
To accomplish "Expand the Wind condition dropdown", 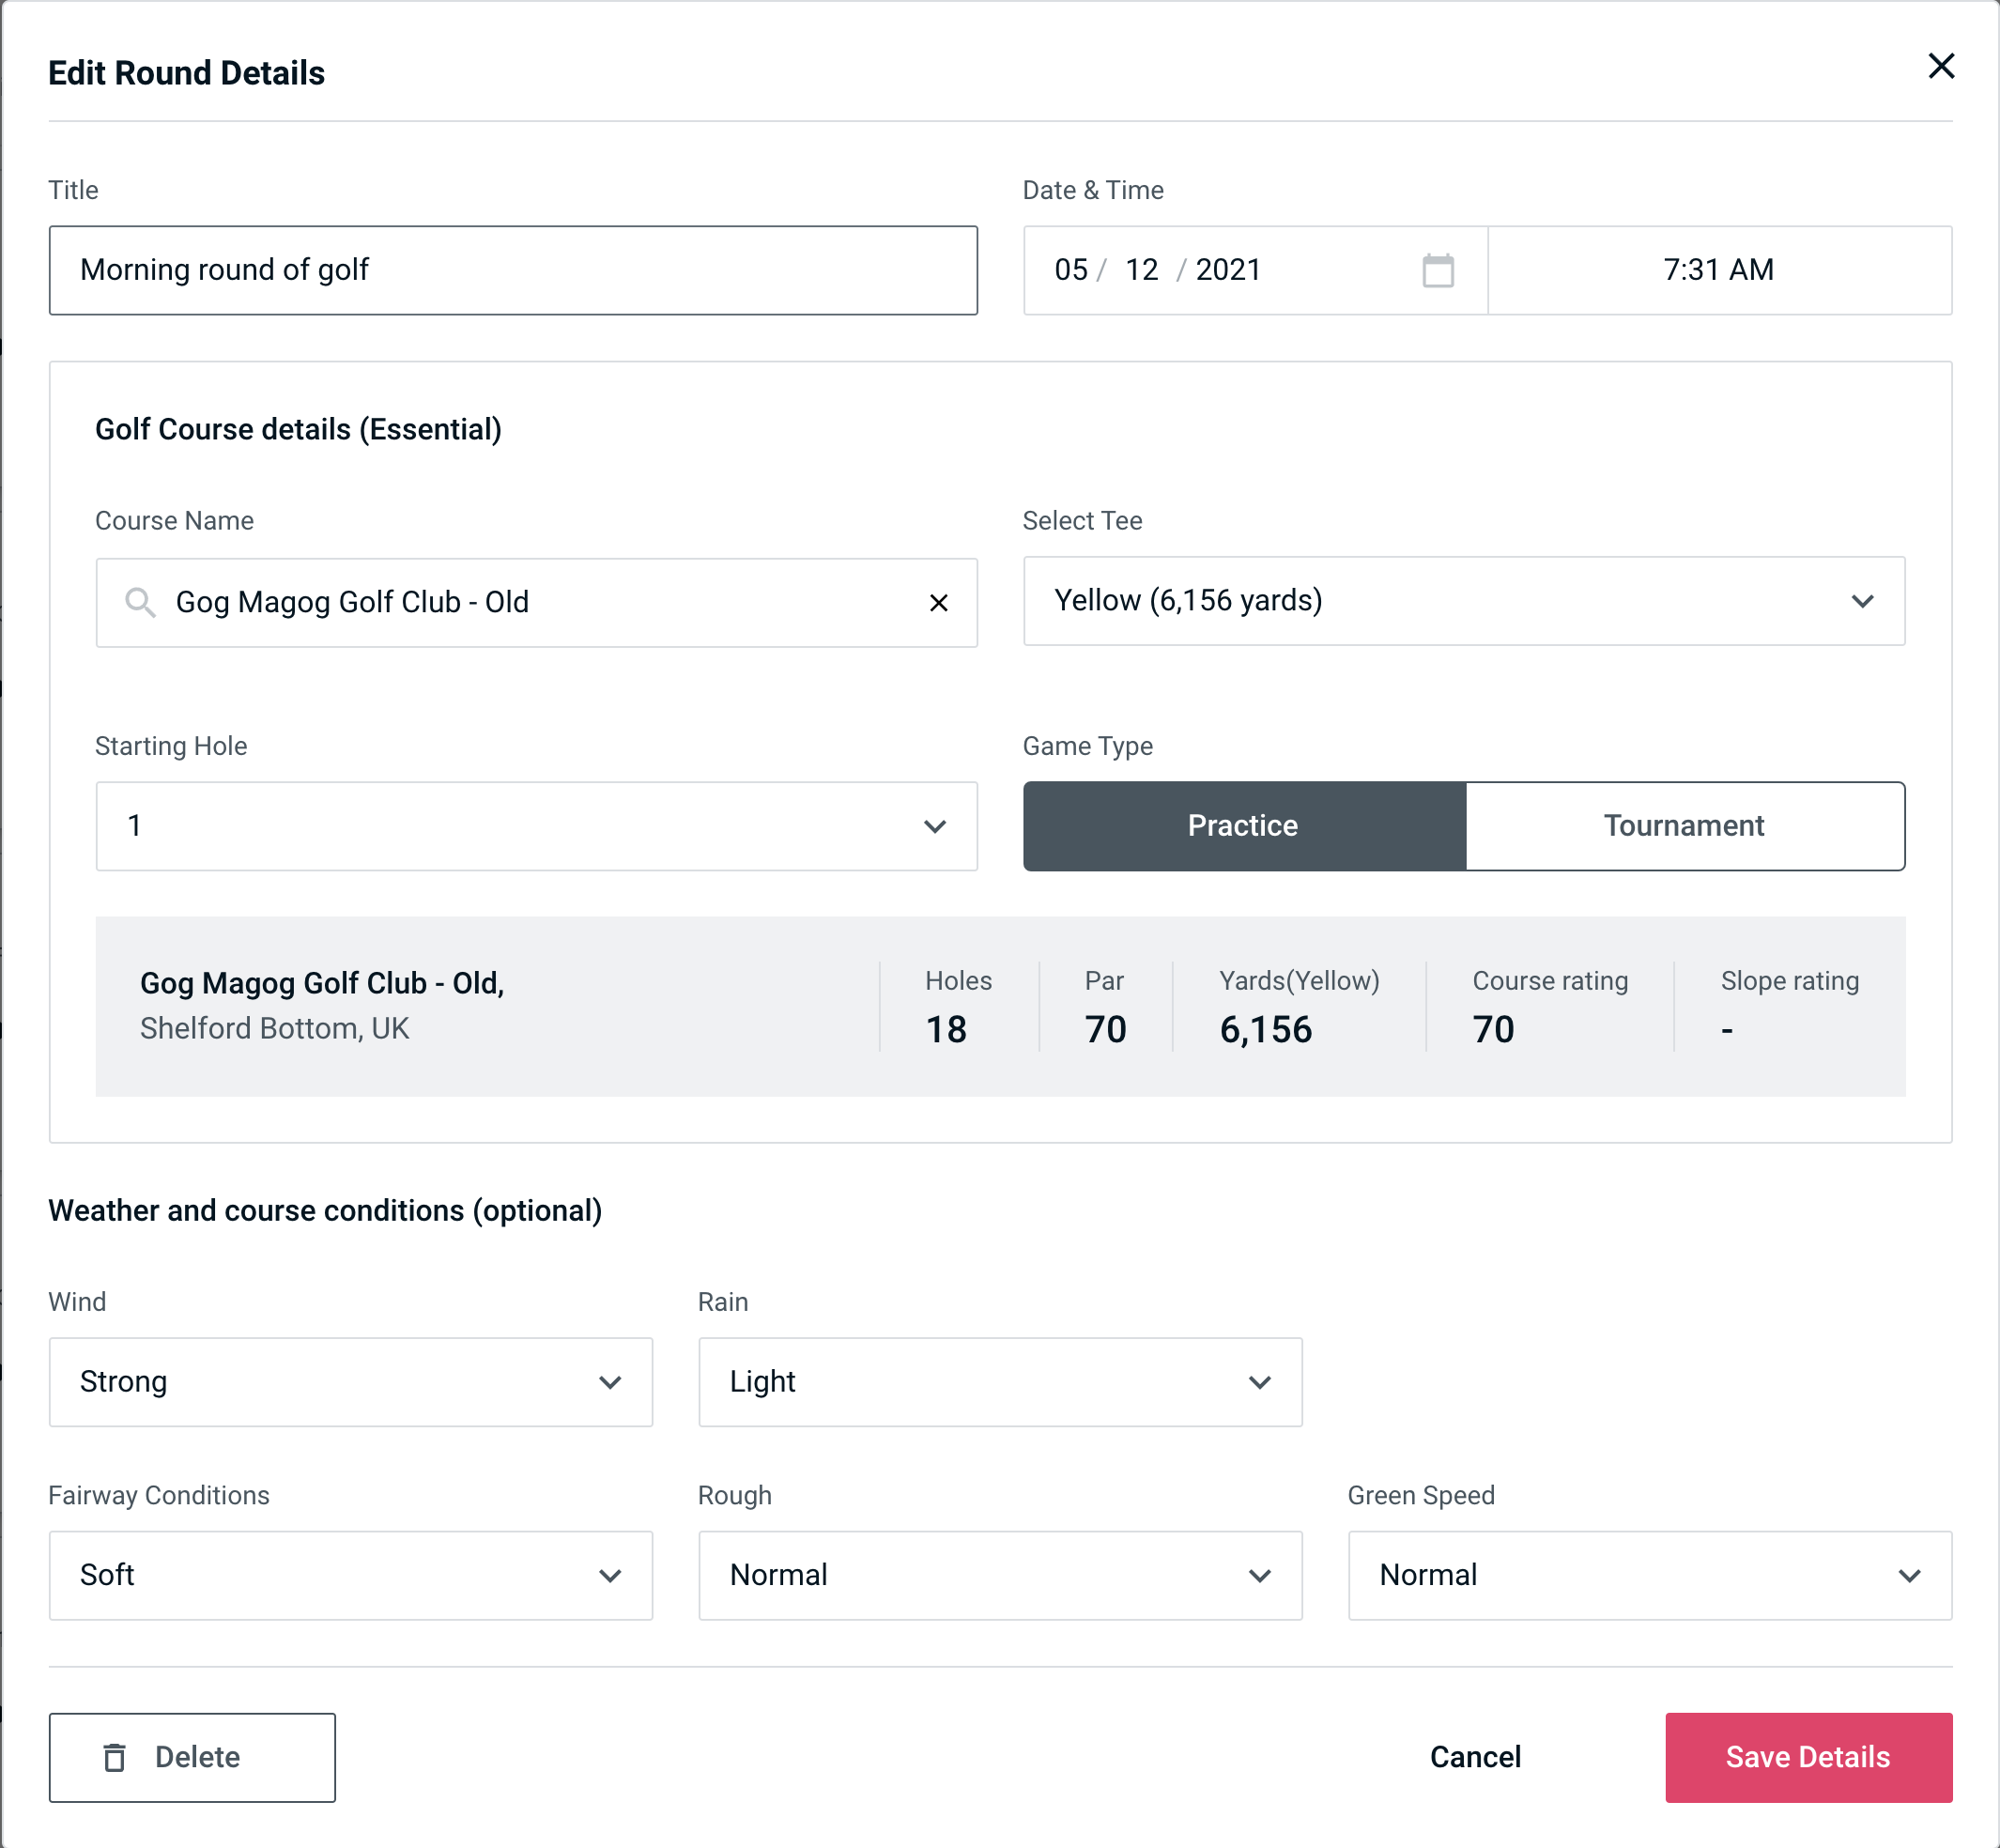I will [609, 1381].
